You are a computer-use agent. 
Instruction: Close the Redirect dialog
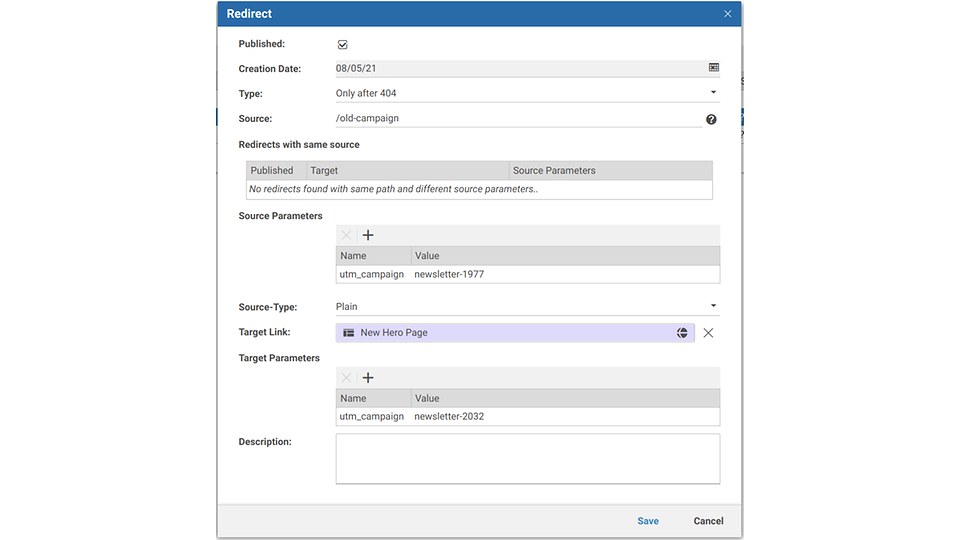[x=727, y=13]
